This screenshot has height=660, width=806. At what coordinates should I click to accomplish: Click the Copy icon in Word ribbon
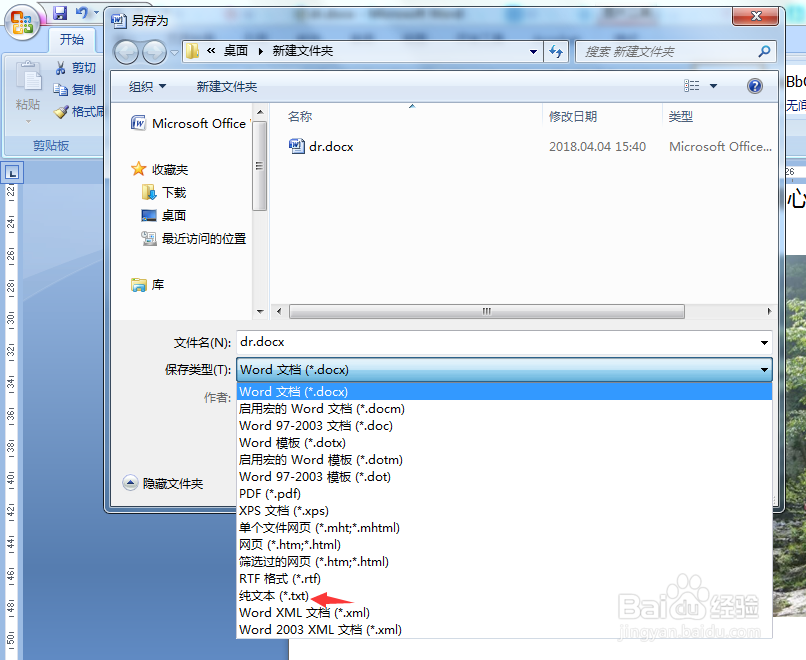tap(60, 90)
